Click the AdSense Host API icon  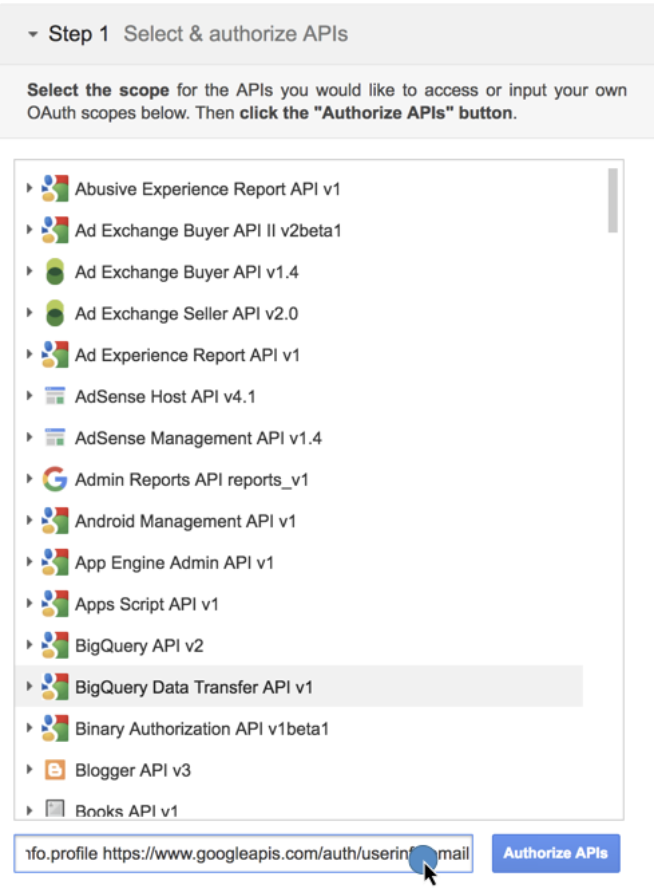[x=55, y=397]
